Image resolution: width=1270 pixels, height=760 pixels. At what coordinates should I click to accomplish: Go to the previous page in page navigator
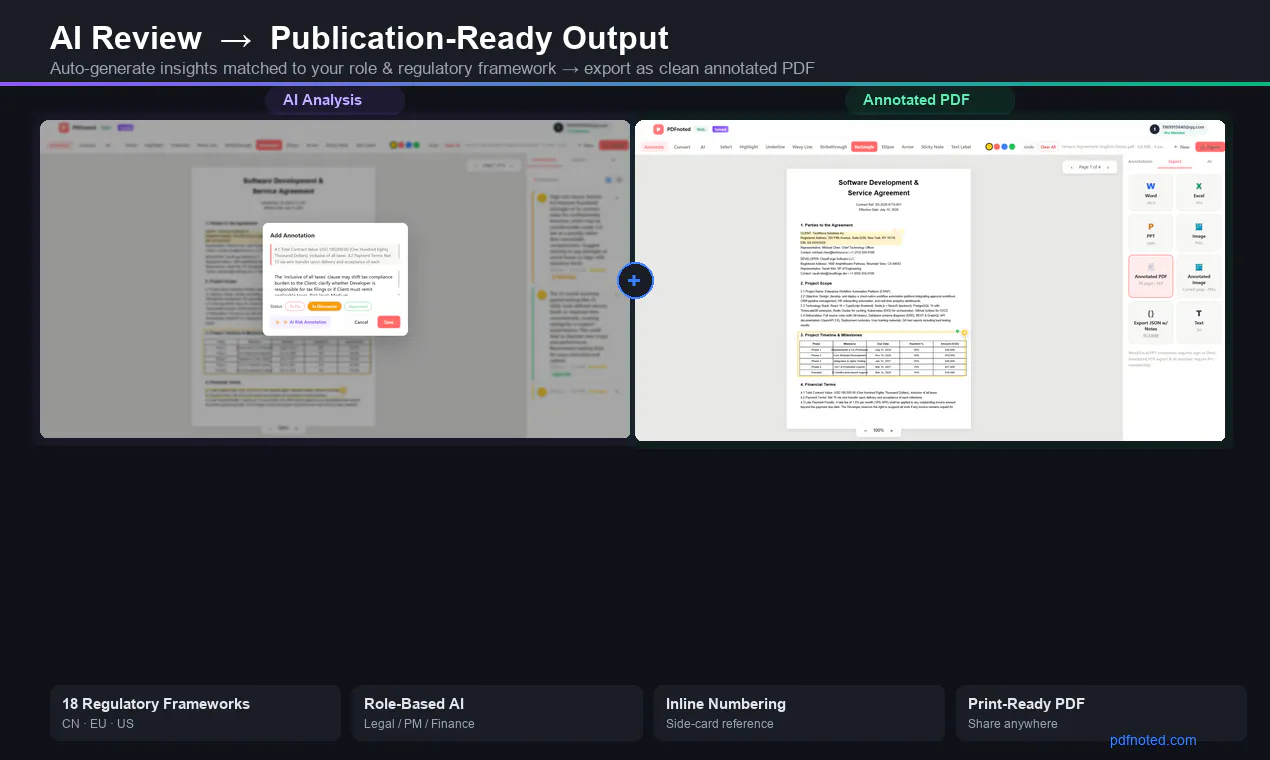tap(1072, 167)
